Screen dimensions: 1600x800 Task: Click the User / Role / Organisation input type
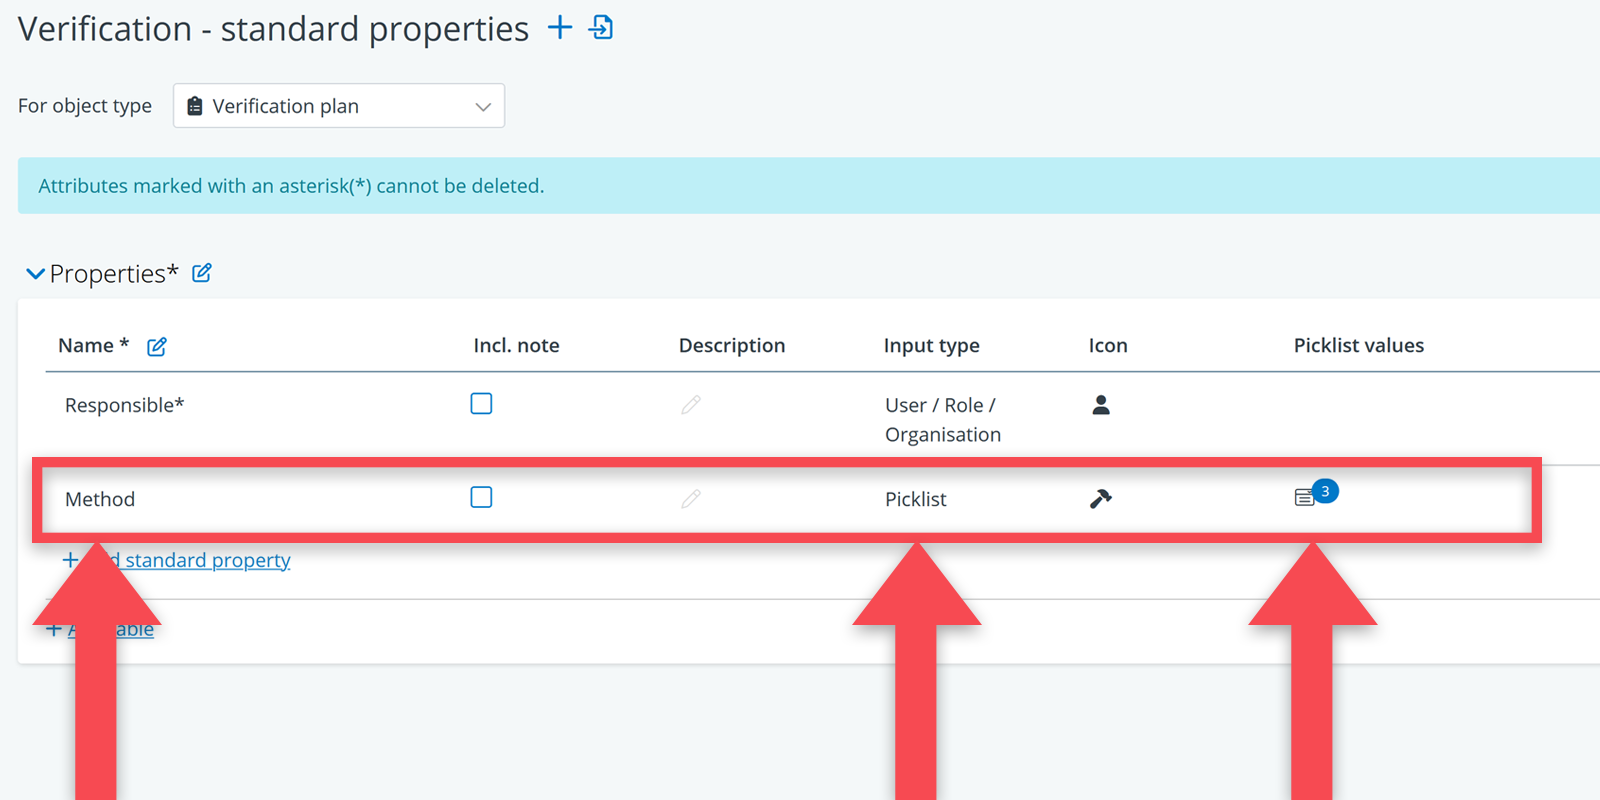942,420
